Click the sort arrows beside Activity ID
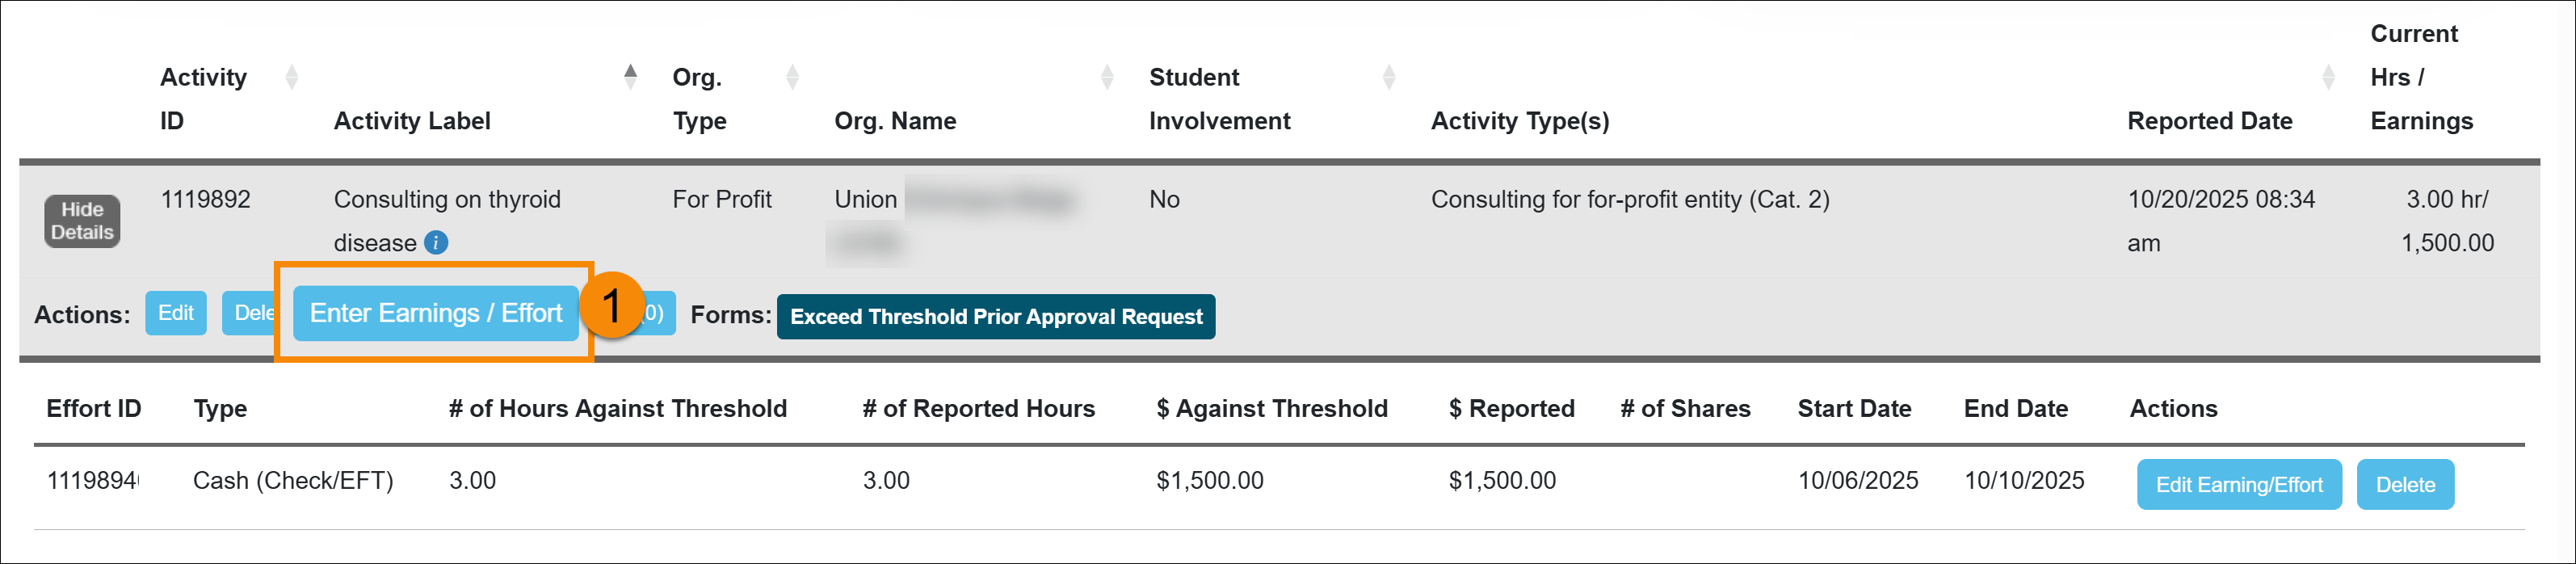The height and width of the screenshot is (564, 2576). pos(291,77)
